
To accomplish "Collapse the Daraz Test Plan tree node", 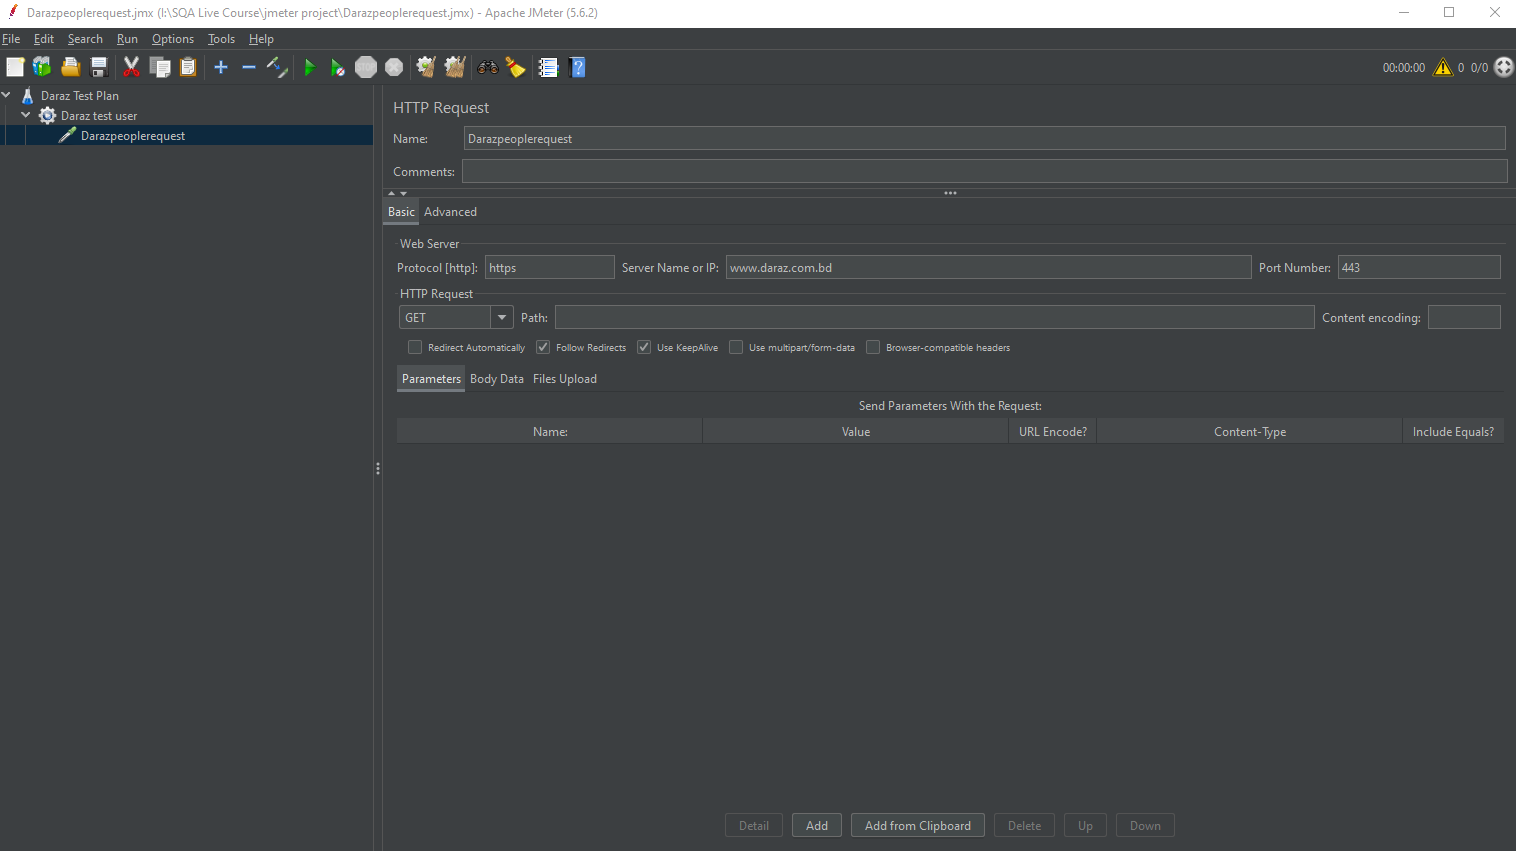I will point(7,95).
